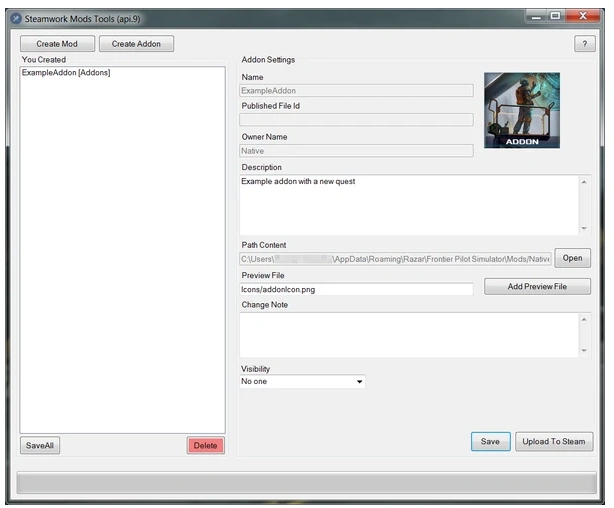Screen dimensions: 614x508
Task: Click the Create Addon button
Action: click(x=136, y=43)
